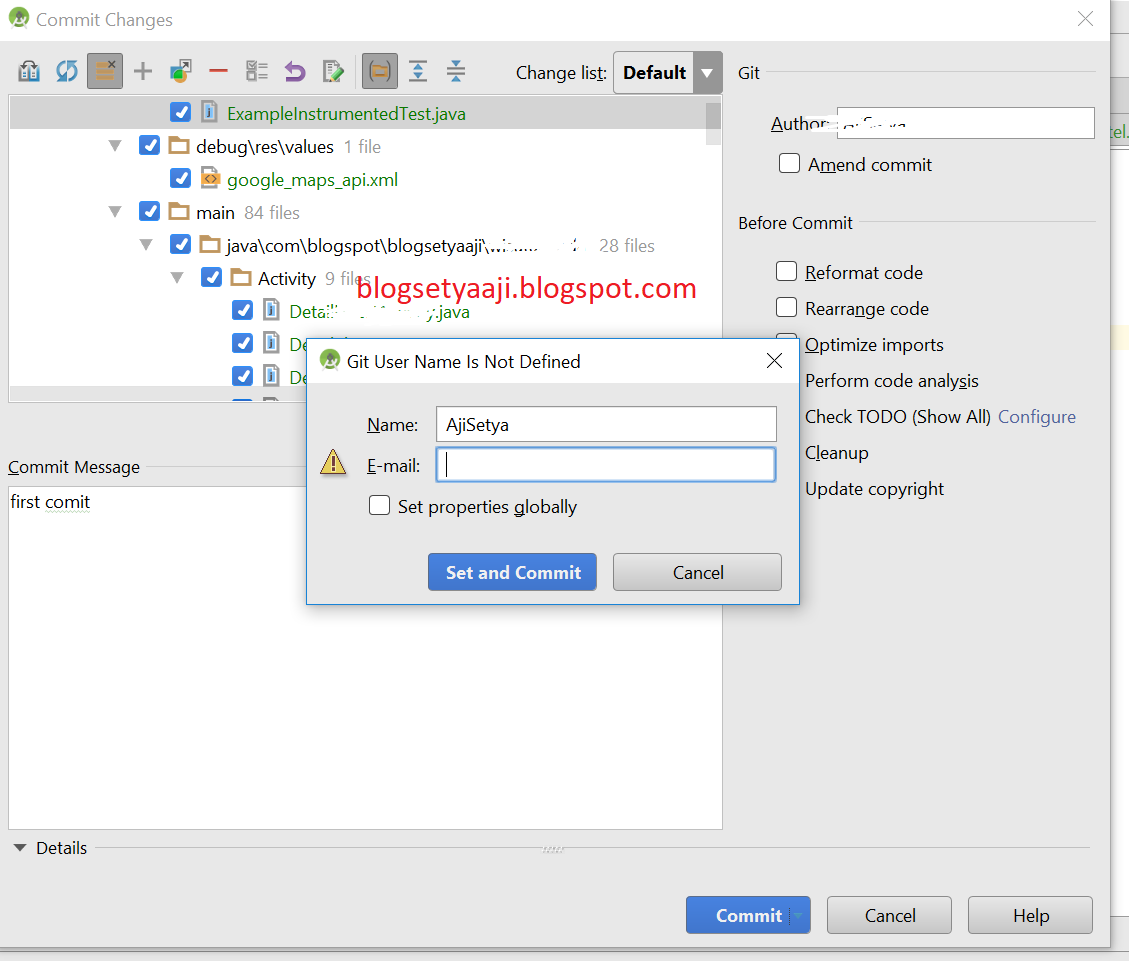Select the ExampleInstrumentedTest.java tree item
This screenshot has height=961, width=1129.
point(345,112)
